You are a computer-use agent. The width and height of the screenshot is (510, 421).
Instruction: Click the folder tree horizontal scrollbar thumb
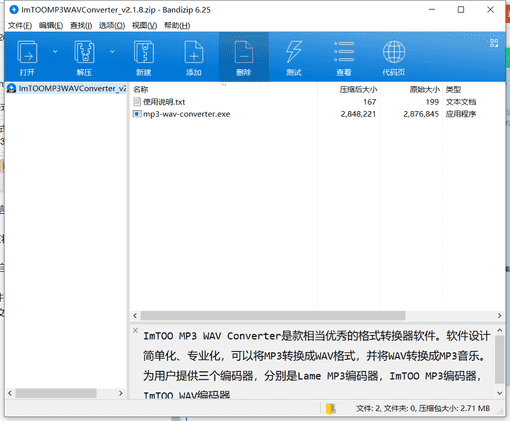(56, 393)
